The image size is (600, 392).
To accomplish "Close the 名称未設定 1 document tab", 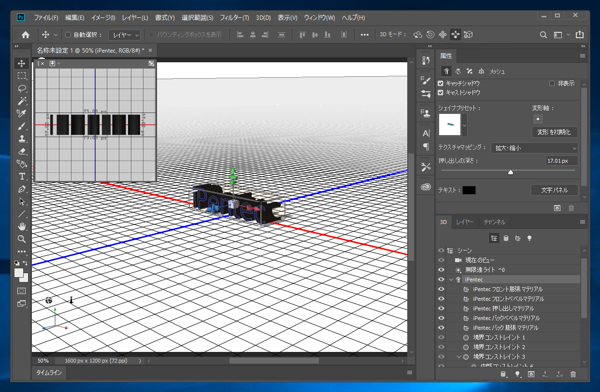I will [x=150, y=50].
